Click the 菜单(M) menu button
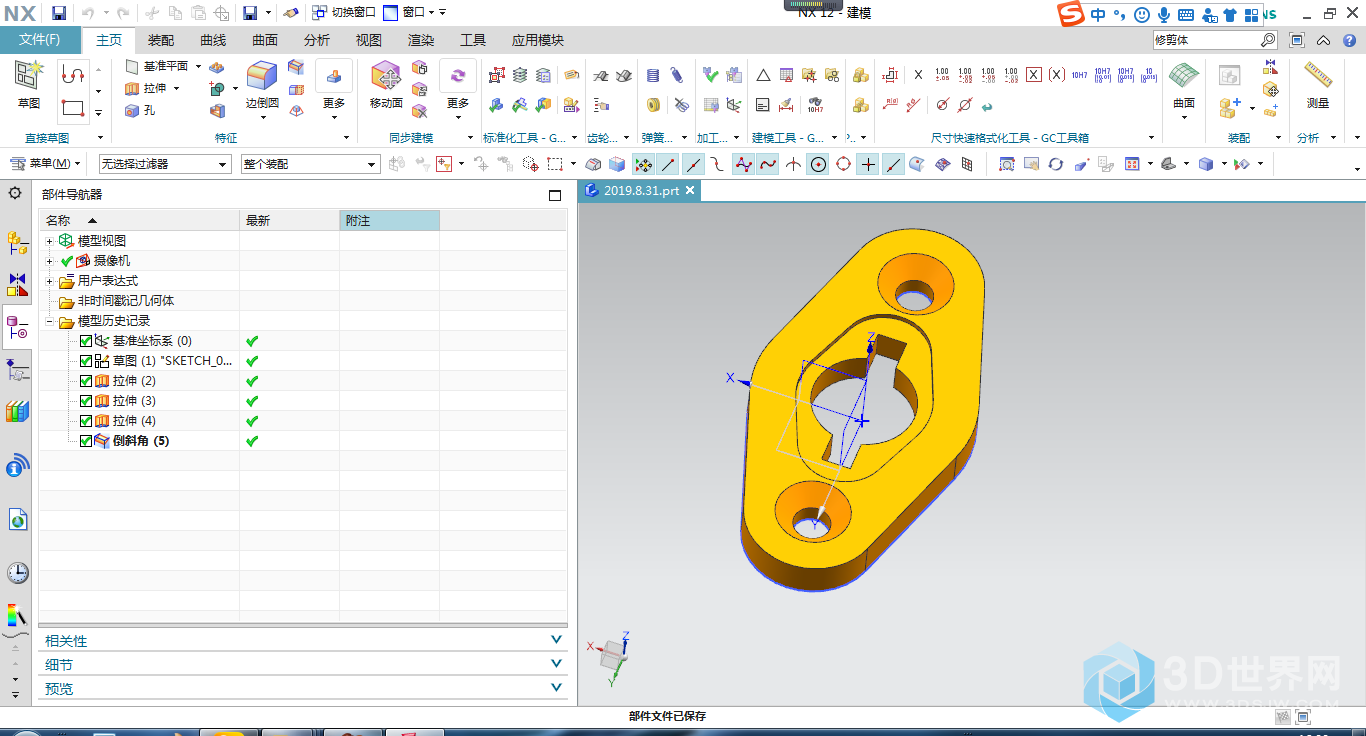The width and height of the screenshot is (1366, 736). tap(46, 164)
